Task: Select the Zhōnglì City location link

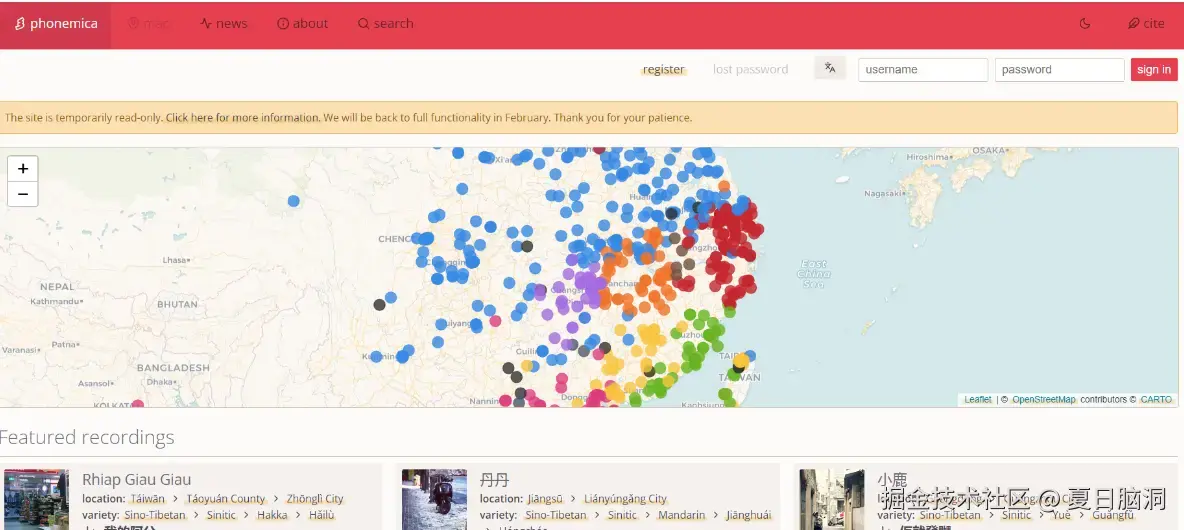Action: (315, 499)
